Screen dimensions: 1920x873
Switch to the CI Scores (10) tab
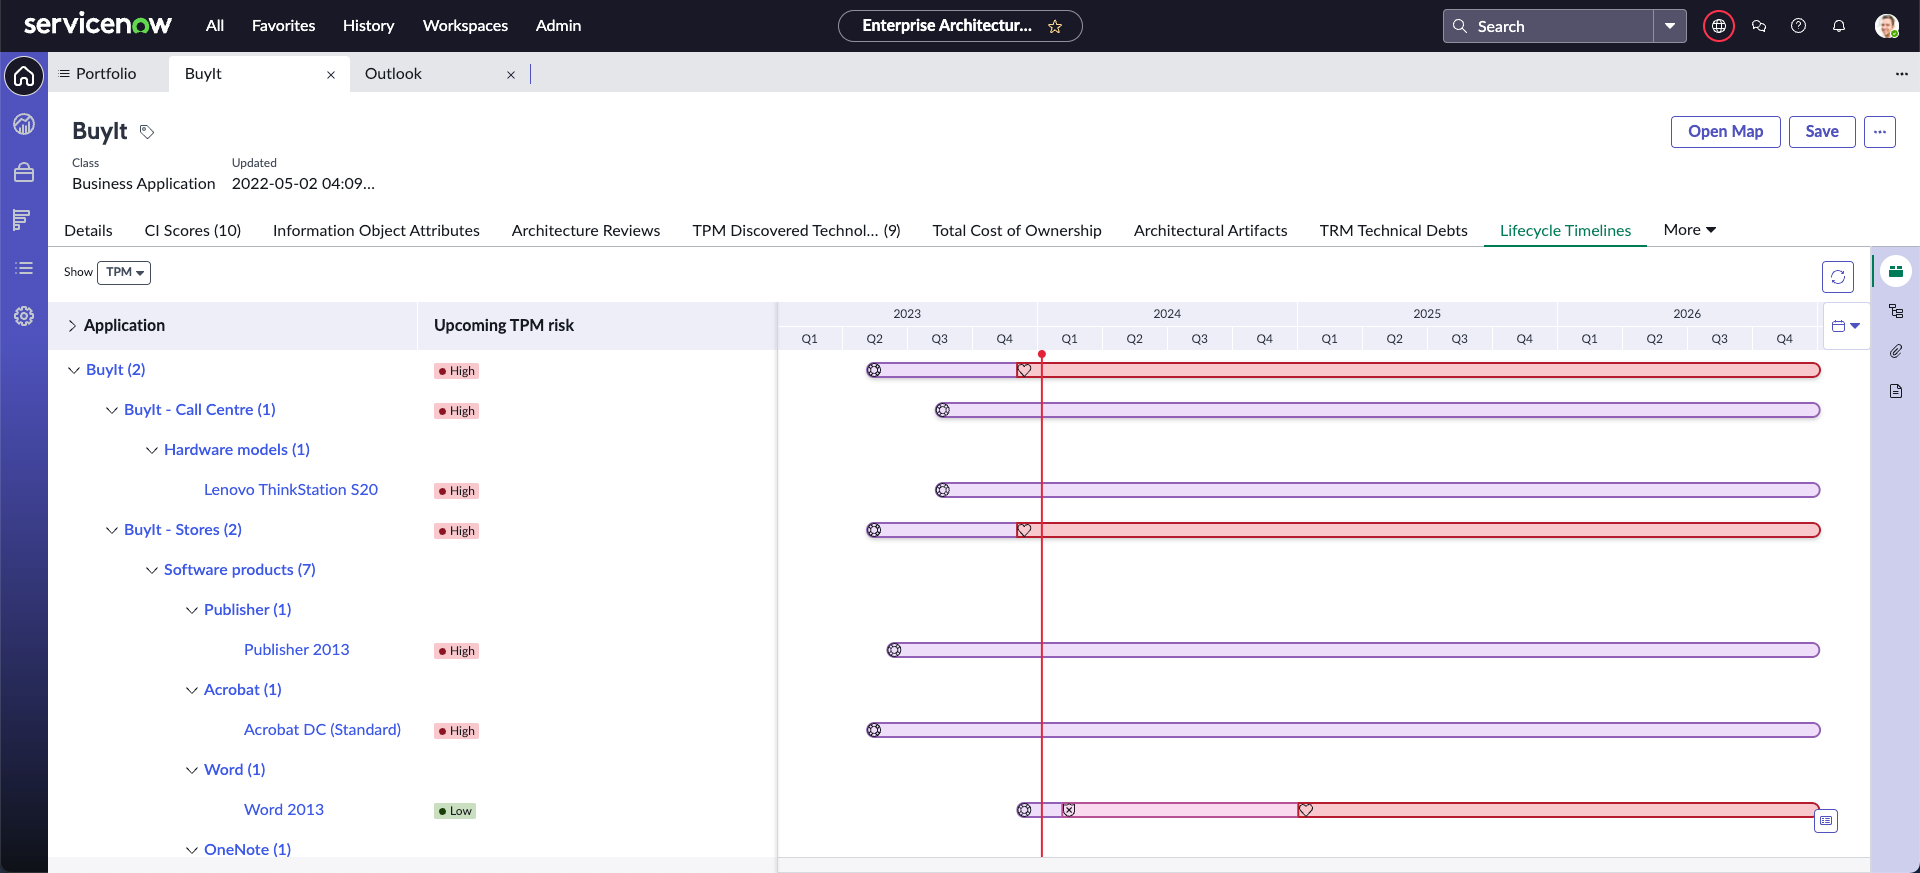point(193,230)
